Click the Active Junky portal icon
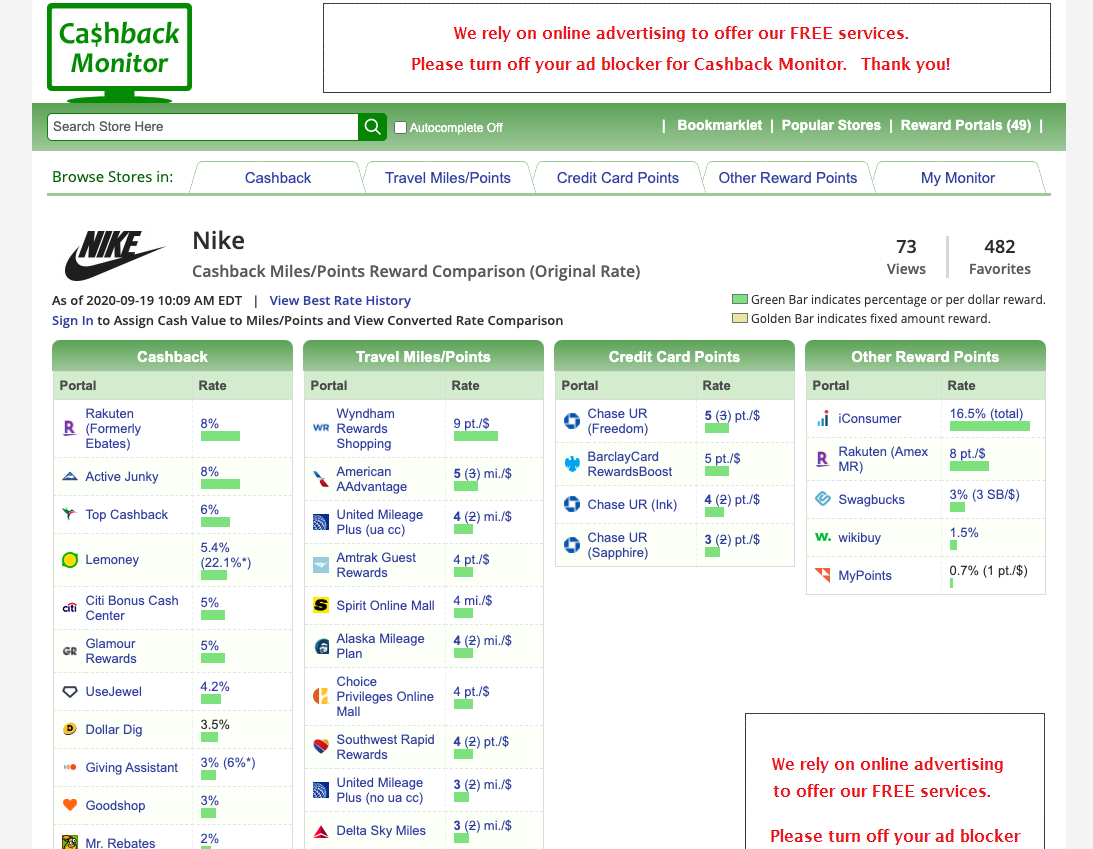The height and width of the screenshot is (849, 1093). tap(70, 477)
